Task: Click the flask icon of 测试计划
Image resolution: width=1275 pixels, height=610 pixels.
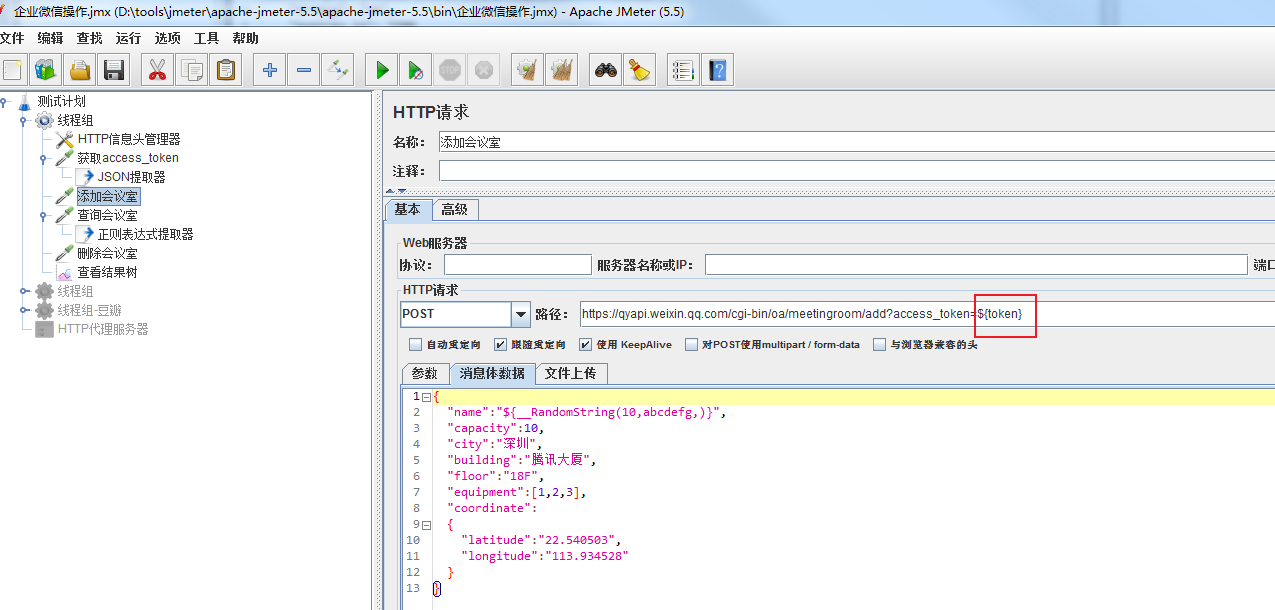Action: tap(25, 101)
